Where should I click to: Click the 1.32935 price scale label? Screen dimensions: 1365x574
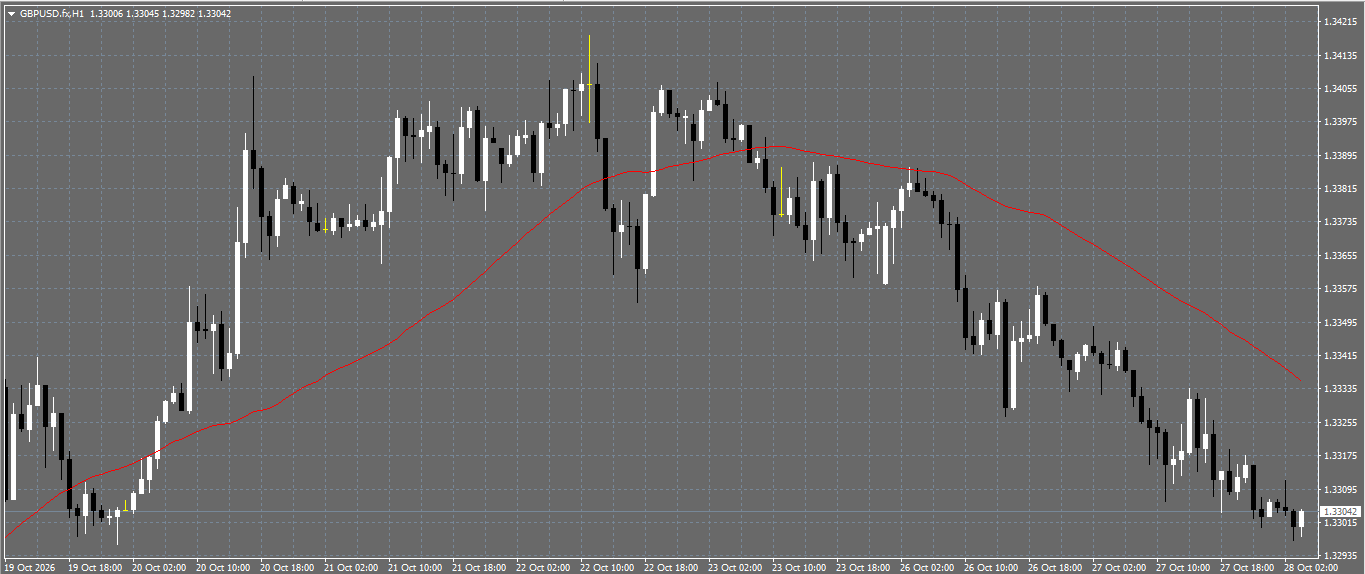pyautogui.click(x=1339, y=556)
